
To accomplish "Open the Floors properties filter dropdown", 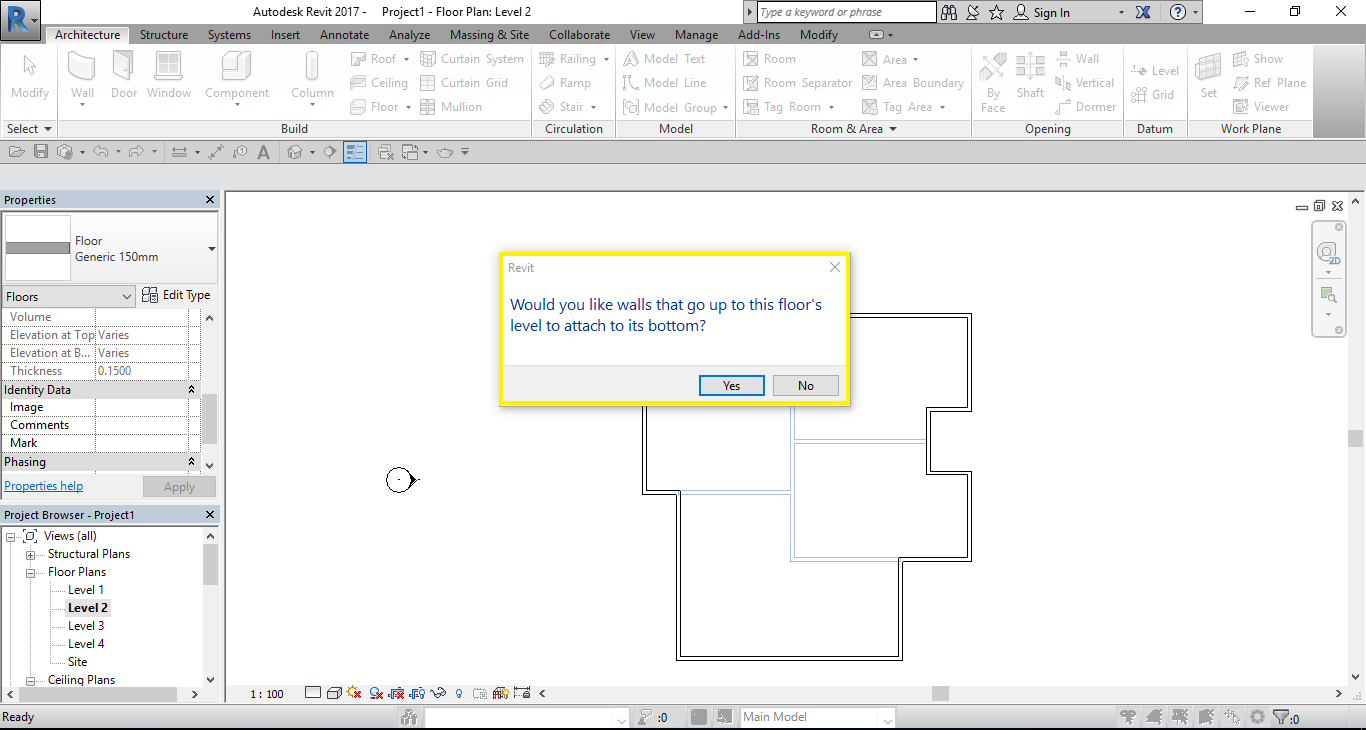I will (127, 297).
